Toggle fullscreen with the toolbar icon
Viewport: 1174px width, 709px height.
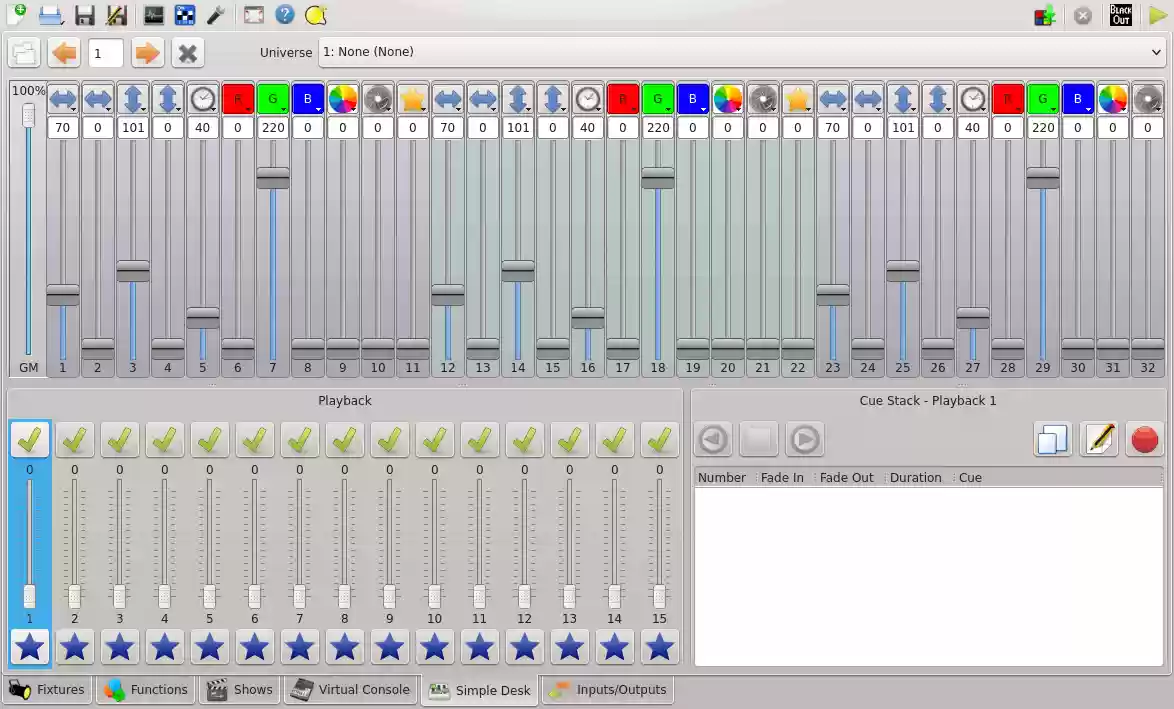click(x=254, y=15)
